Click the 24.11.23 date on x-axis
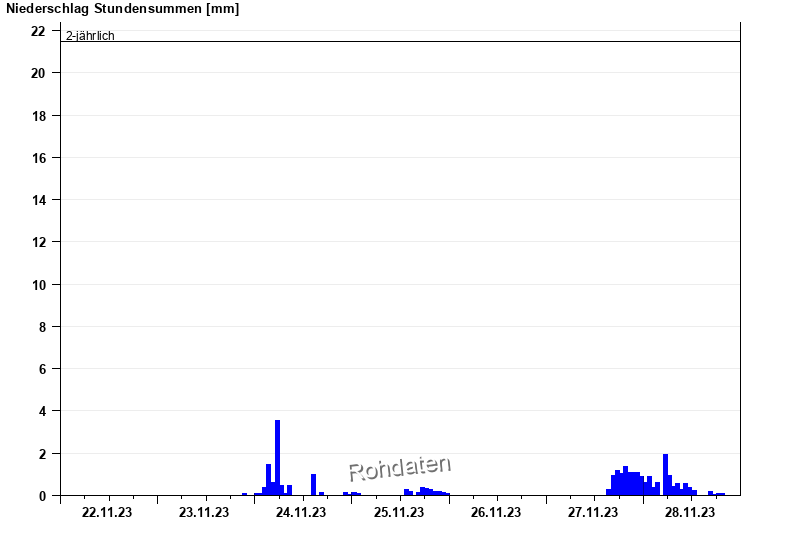This screenshot has height=550, width=800. [x=301, y=513]
